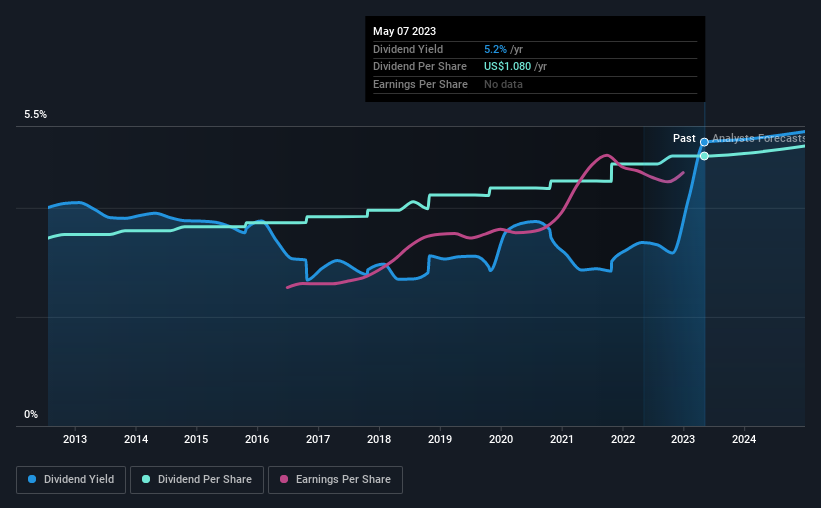Viewport: 821px width, 508px height.
Task: Click the May 07 2023 tooltip date
Action: point(404,31)
